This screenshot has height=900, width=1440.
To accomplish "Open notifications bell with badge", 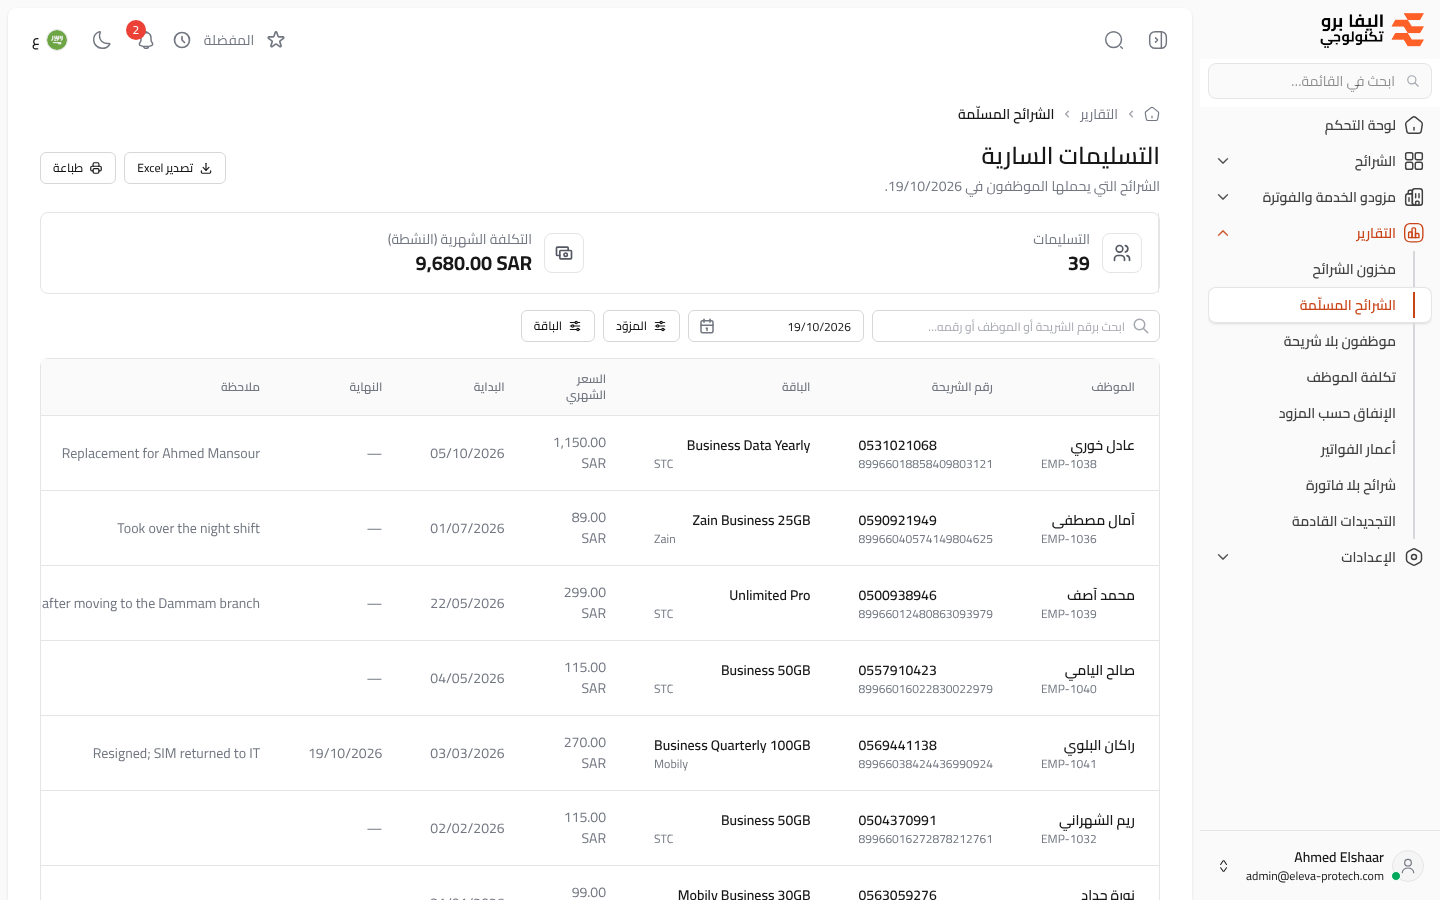I will (145, 40).
